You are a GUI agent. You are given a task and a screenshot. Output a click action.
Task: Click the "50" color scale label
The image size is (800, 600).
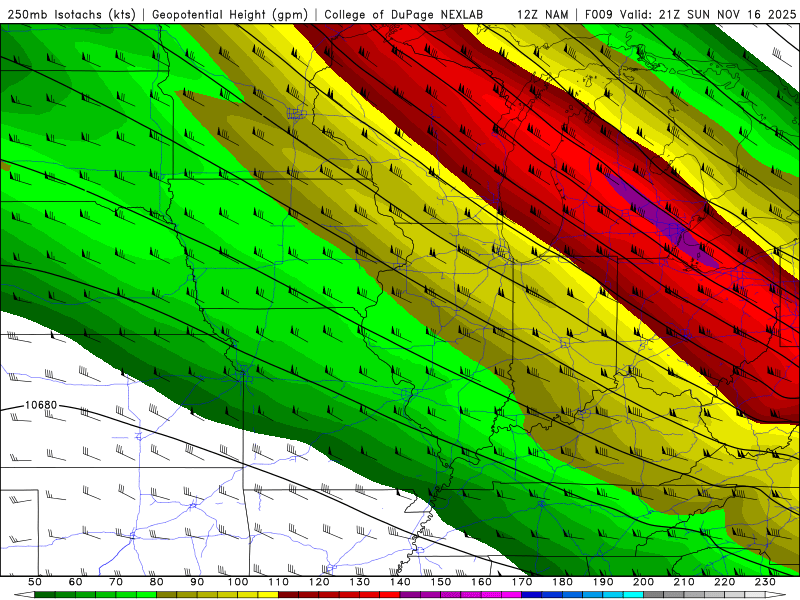[35, 582]
